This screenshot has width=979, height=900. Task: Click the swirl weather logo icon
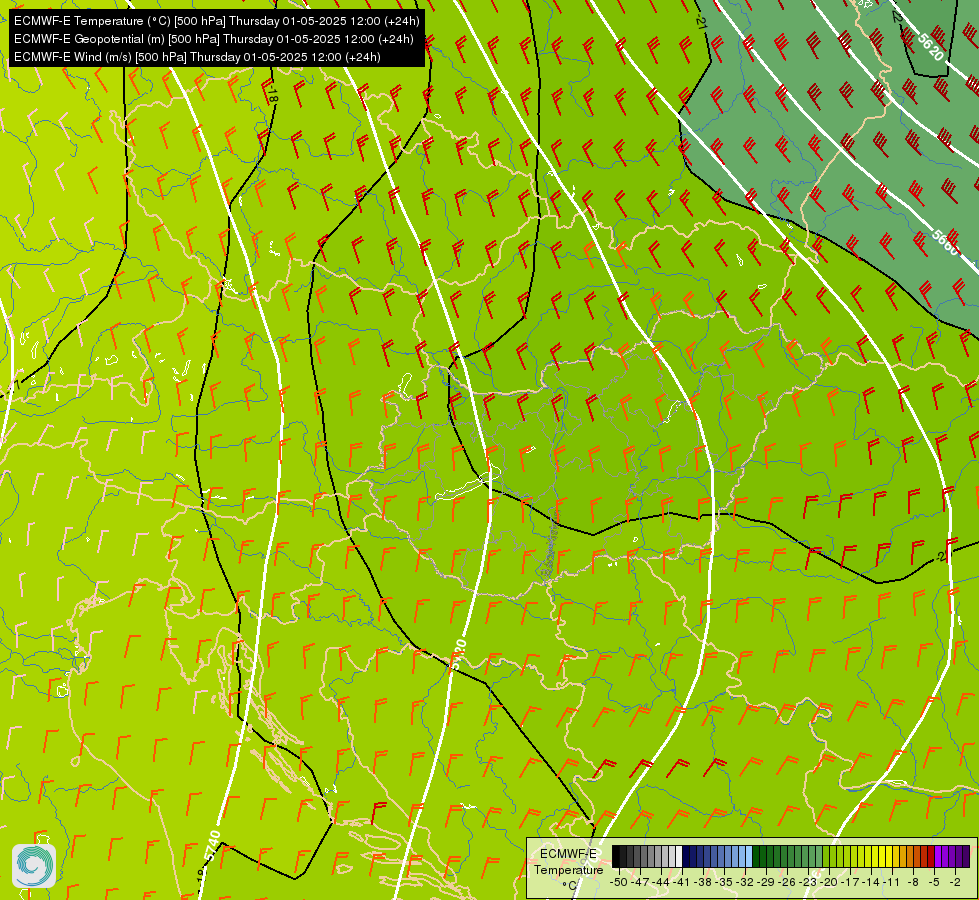pos(34,866)
